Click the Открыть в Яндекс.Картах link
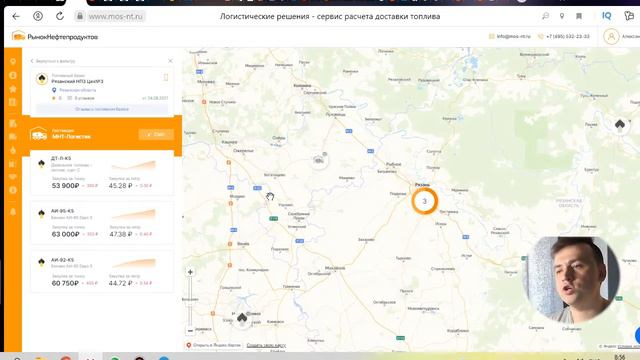 (213, 345)
